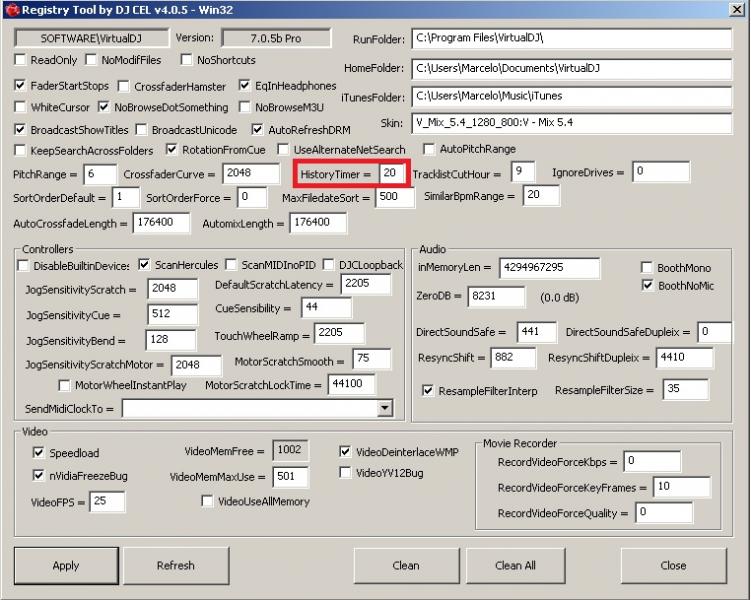Viewport: 751px width, 600px height.
Task: Enable the BoothMono checkbox
Action: [x=647, y=267]
